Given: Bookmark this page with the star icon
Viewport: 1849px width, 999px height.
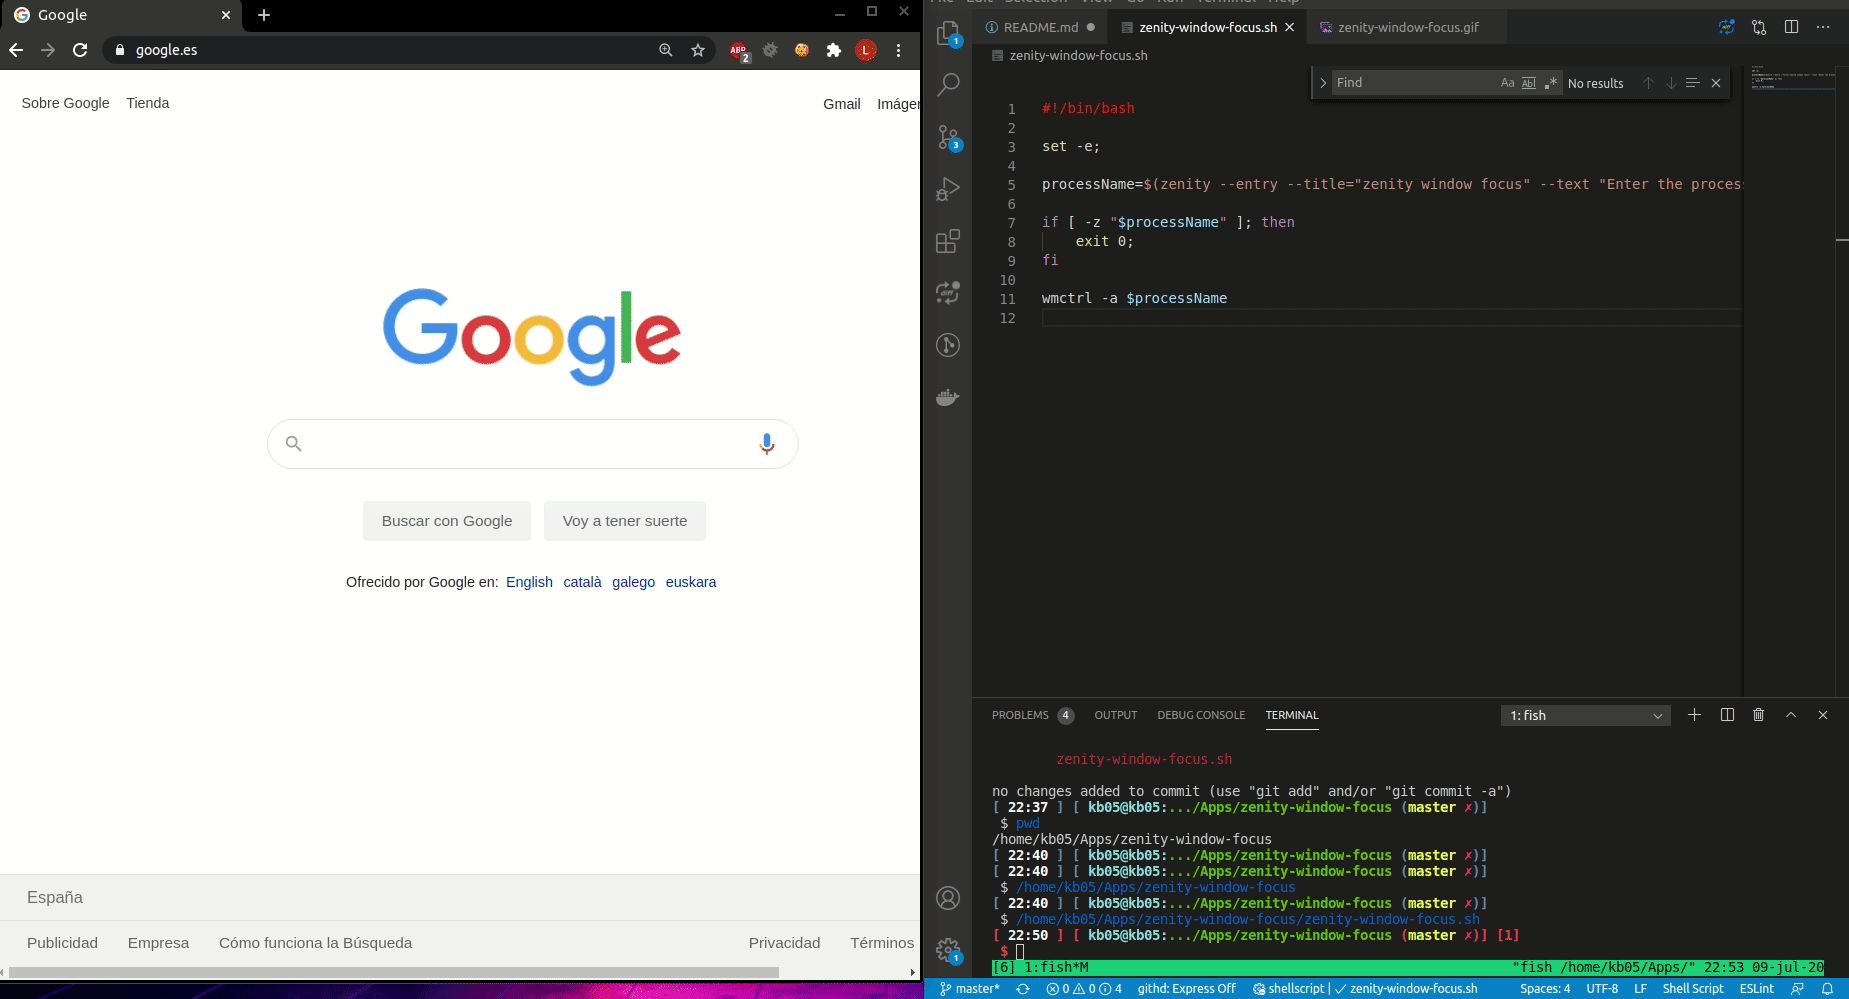Looking at the screenshot, I should coord(698,50).
